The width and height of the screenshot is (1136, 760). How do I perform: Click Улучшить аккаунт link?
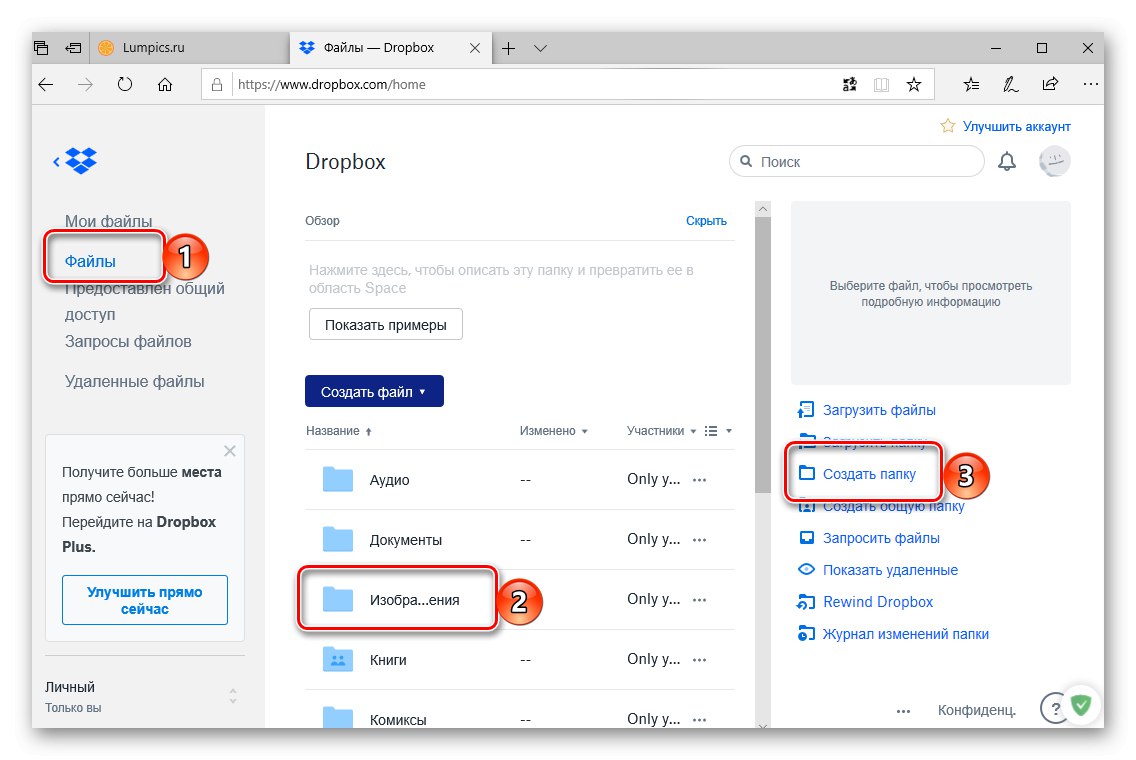tap(1016, 126)
